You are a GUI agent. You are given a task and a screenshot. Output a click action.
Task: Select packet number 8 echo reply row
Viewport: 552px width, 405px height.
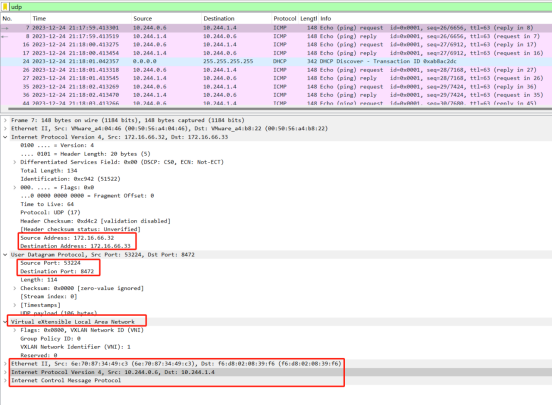pos(276,36)
